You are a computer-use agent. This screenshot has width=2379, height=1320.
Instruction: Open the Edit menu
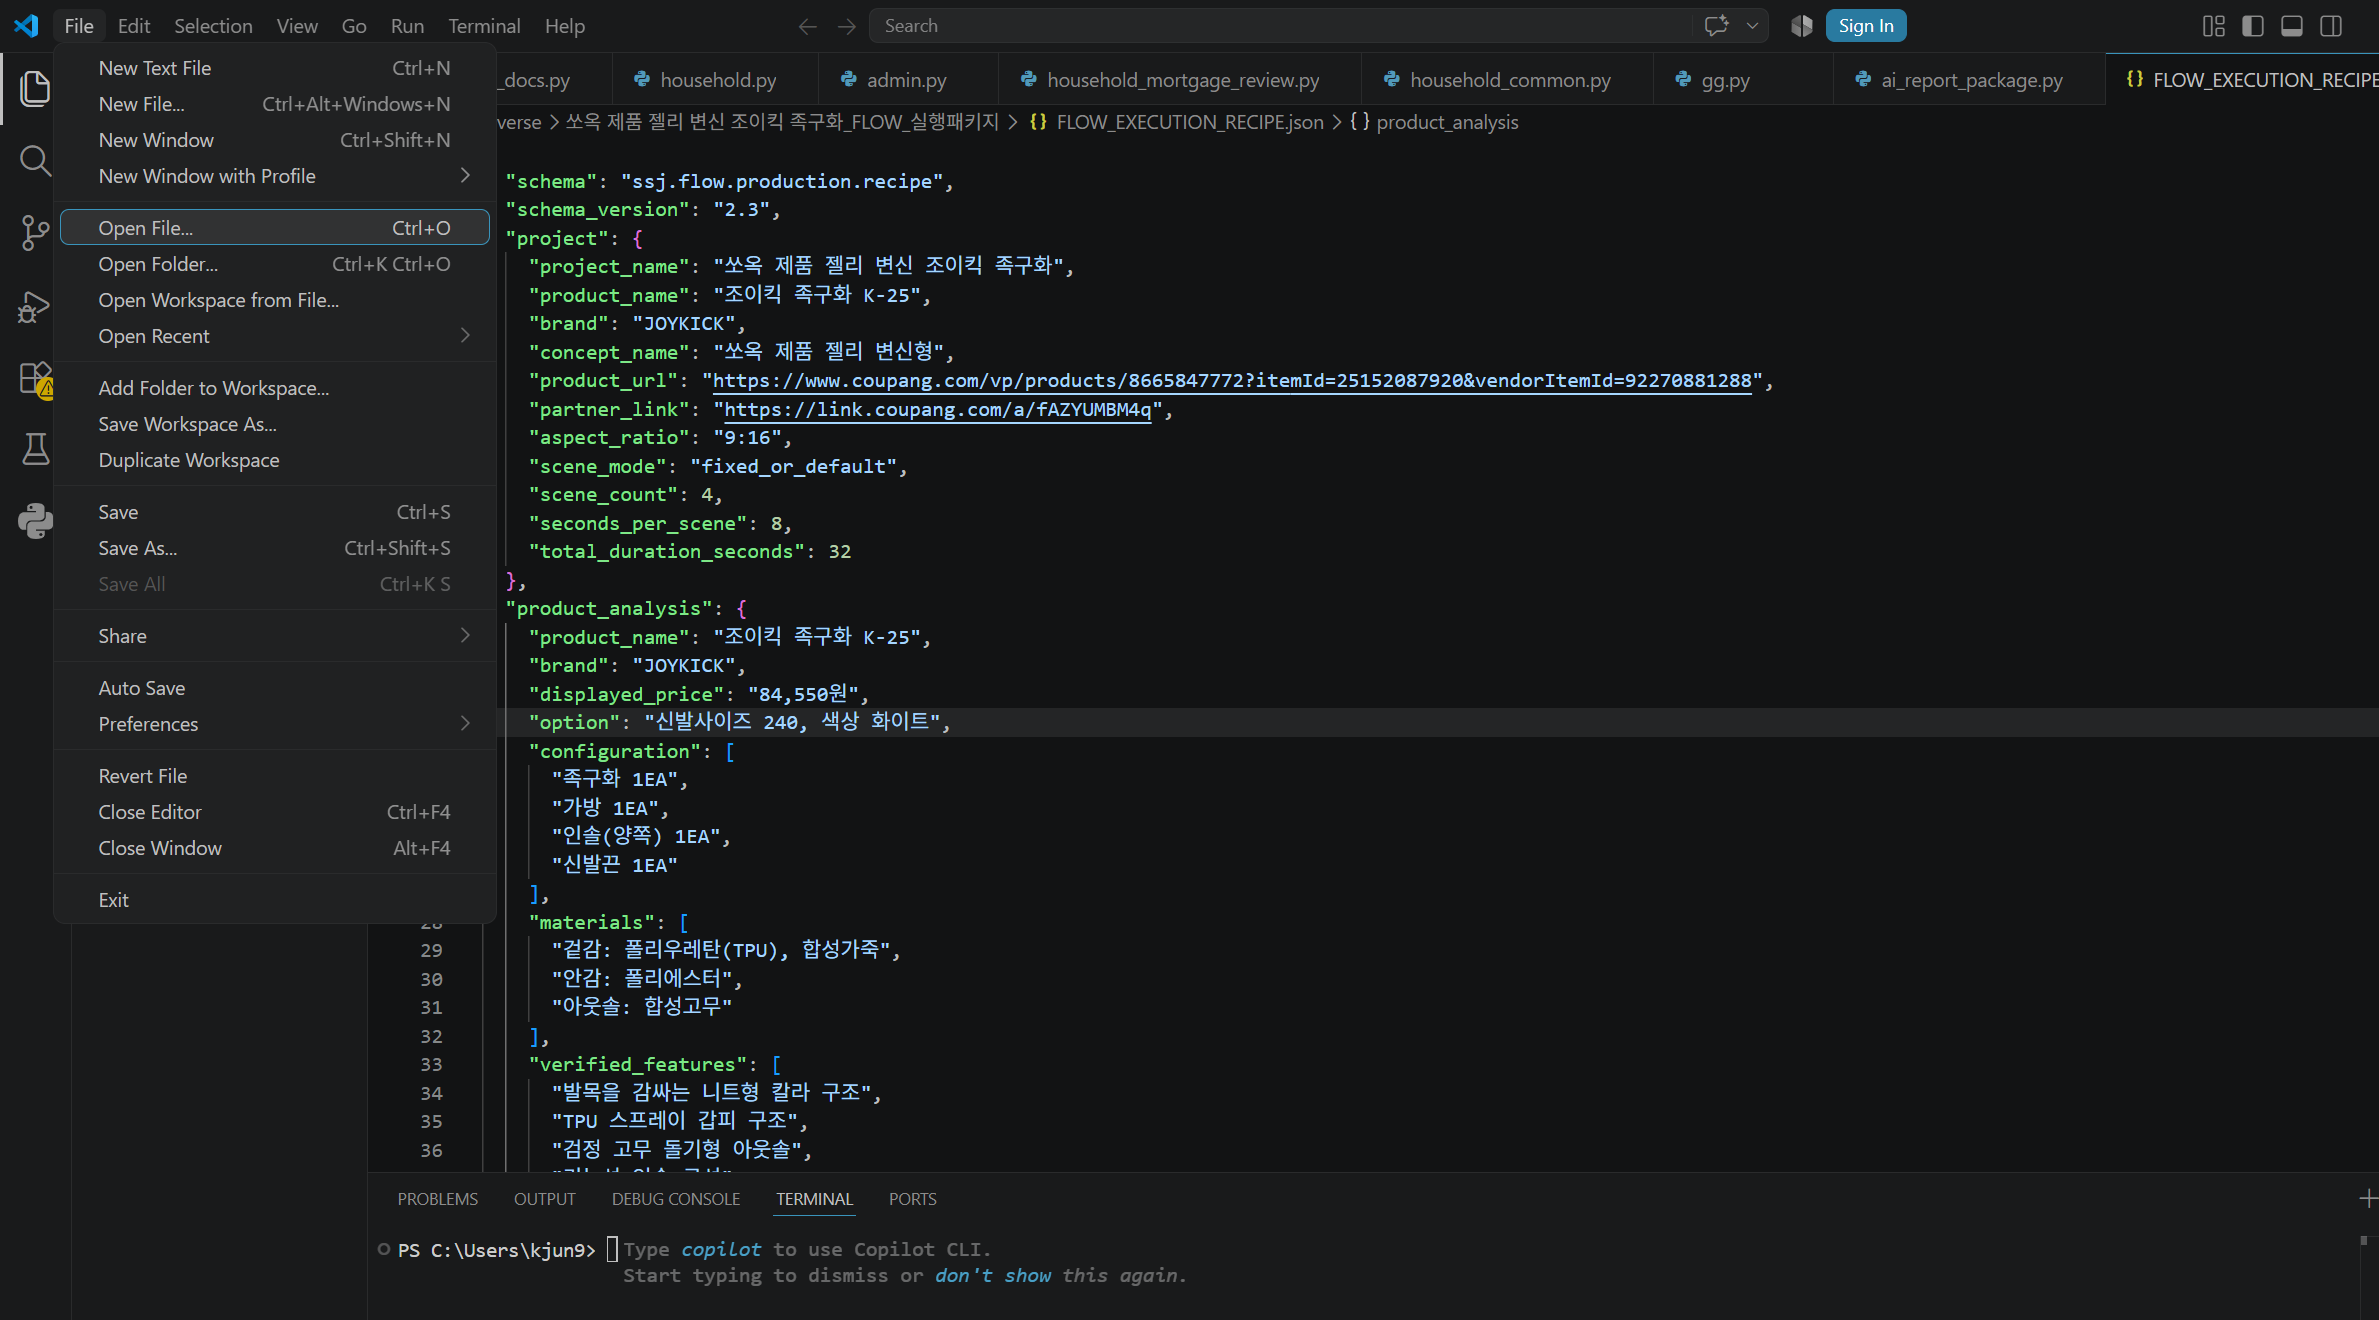pos(133,26)
